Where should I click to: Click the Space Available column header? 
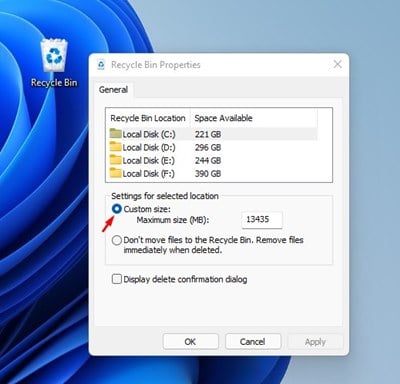pos(254,118)
